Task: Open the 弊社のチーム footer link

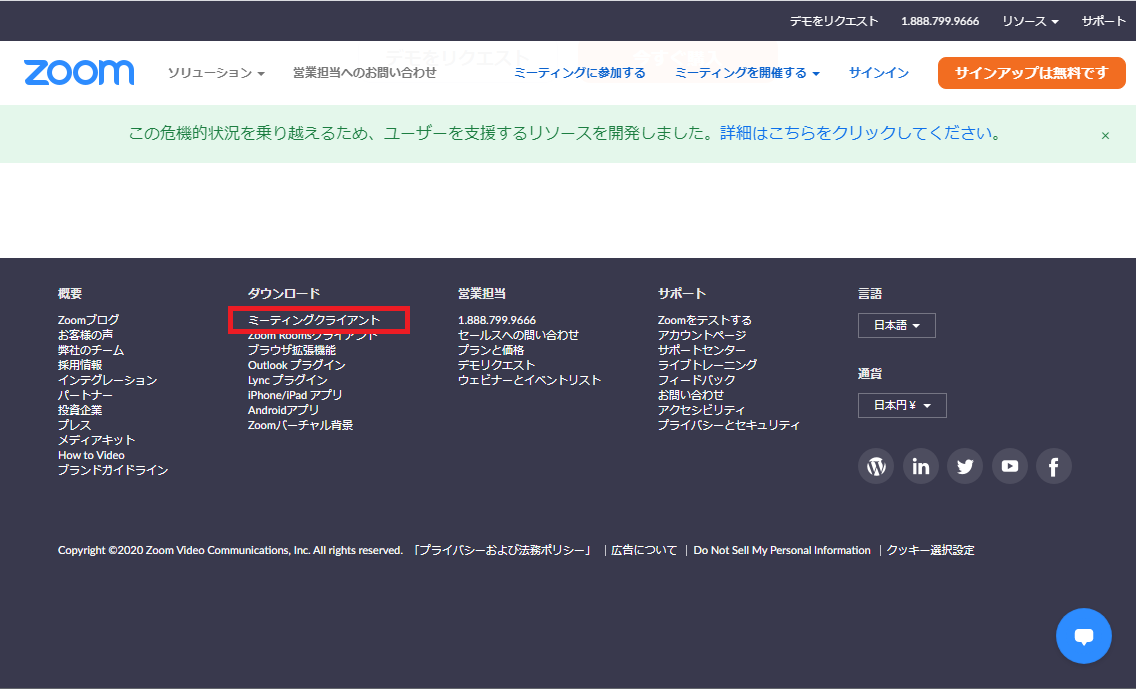Action: (x=91, y=350)
